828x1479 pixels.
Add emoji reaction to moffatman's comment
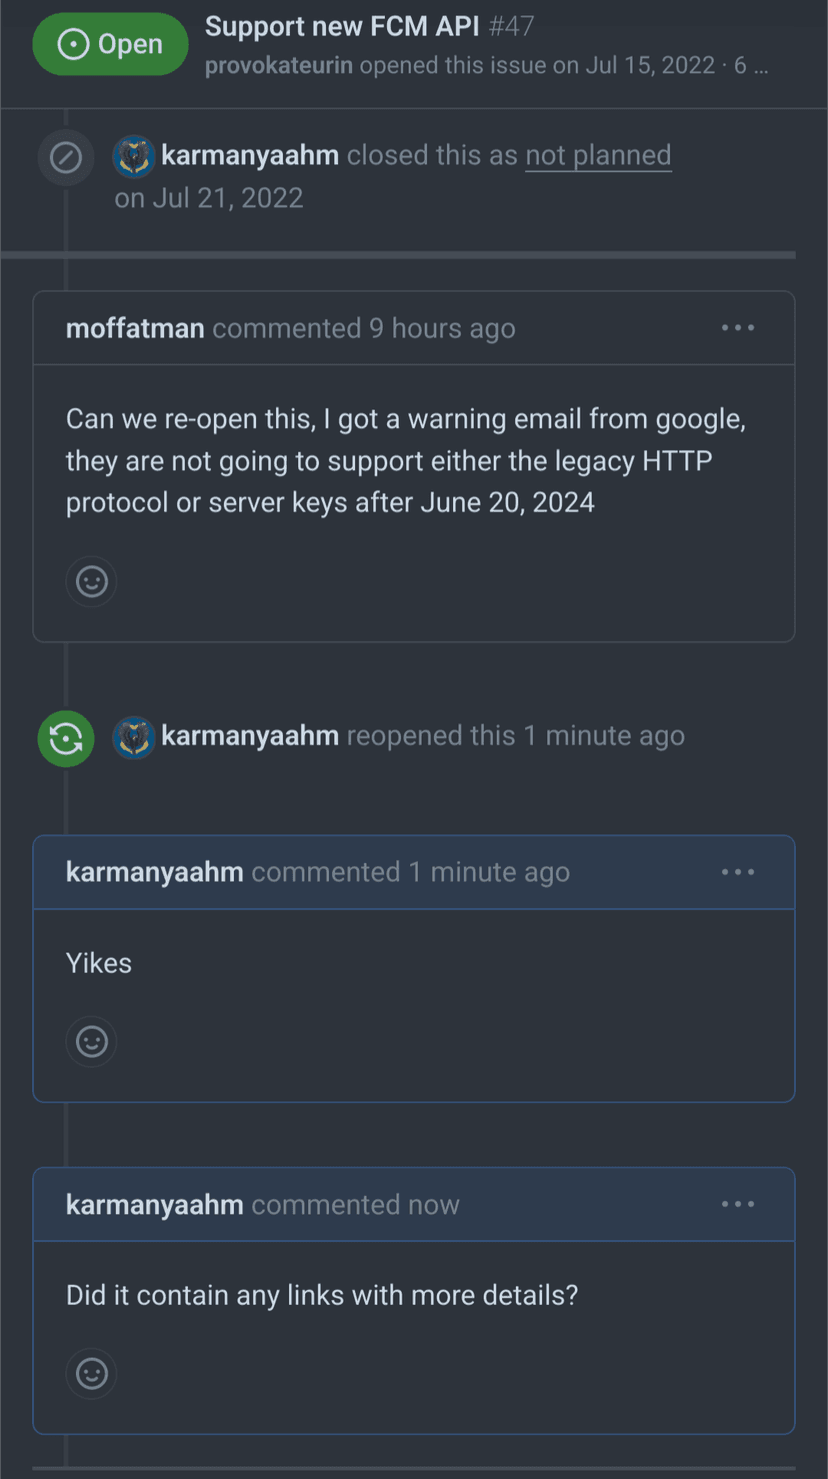click(91, 581)
